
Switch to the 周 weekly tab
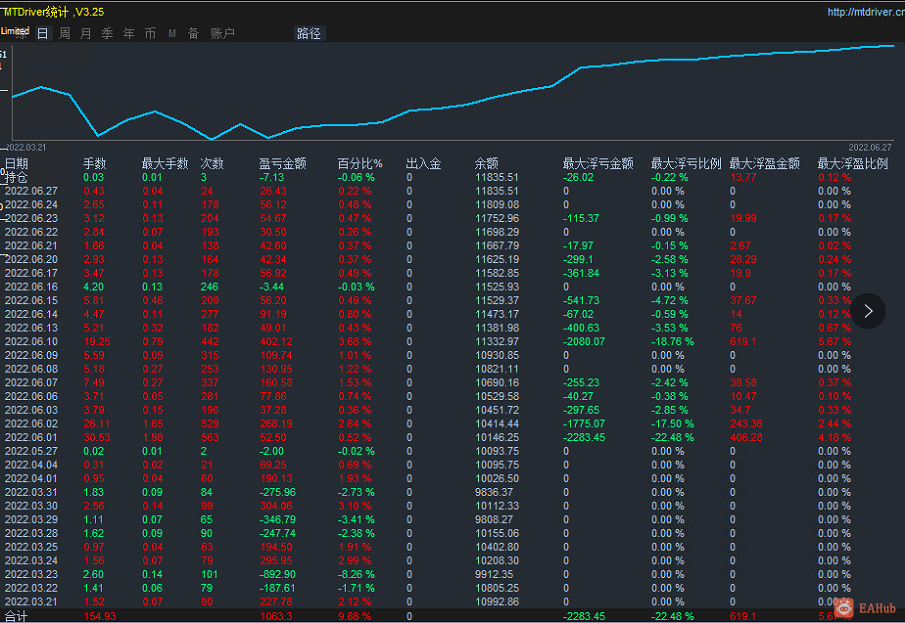pos(65,33)
